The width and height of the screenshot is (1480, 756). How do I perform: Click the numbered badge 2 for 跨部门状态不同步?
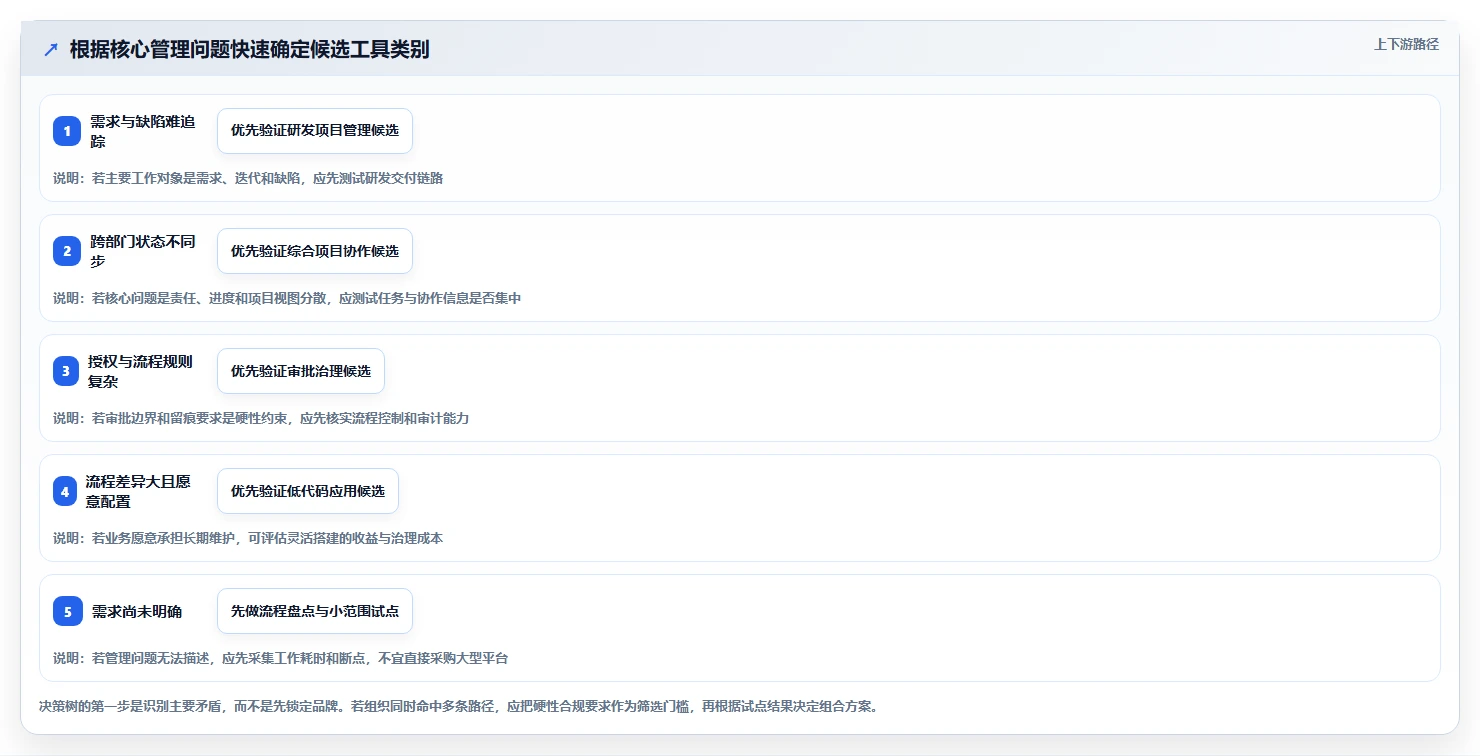pyautogui.click(x=67, y=251)
